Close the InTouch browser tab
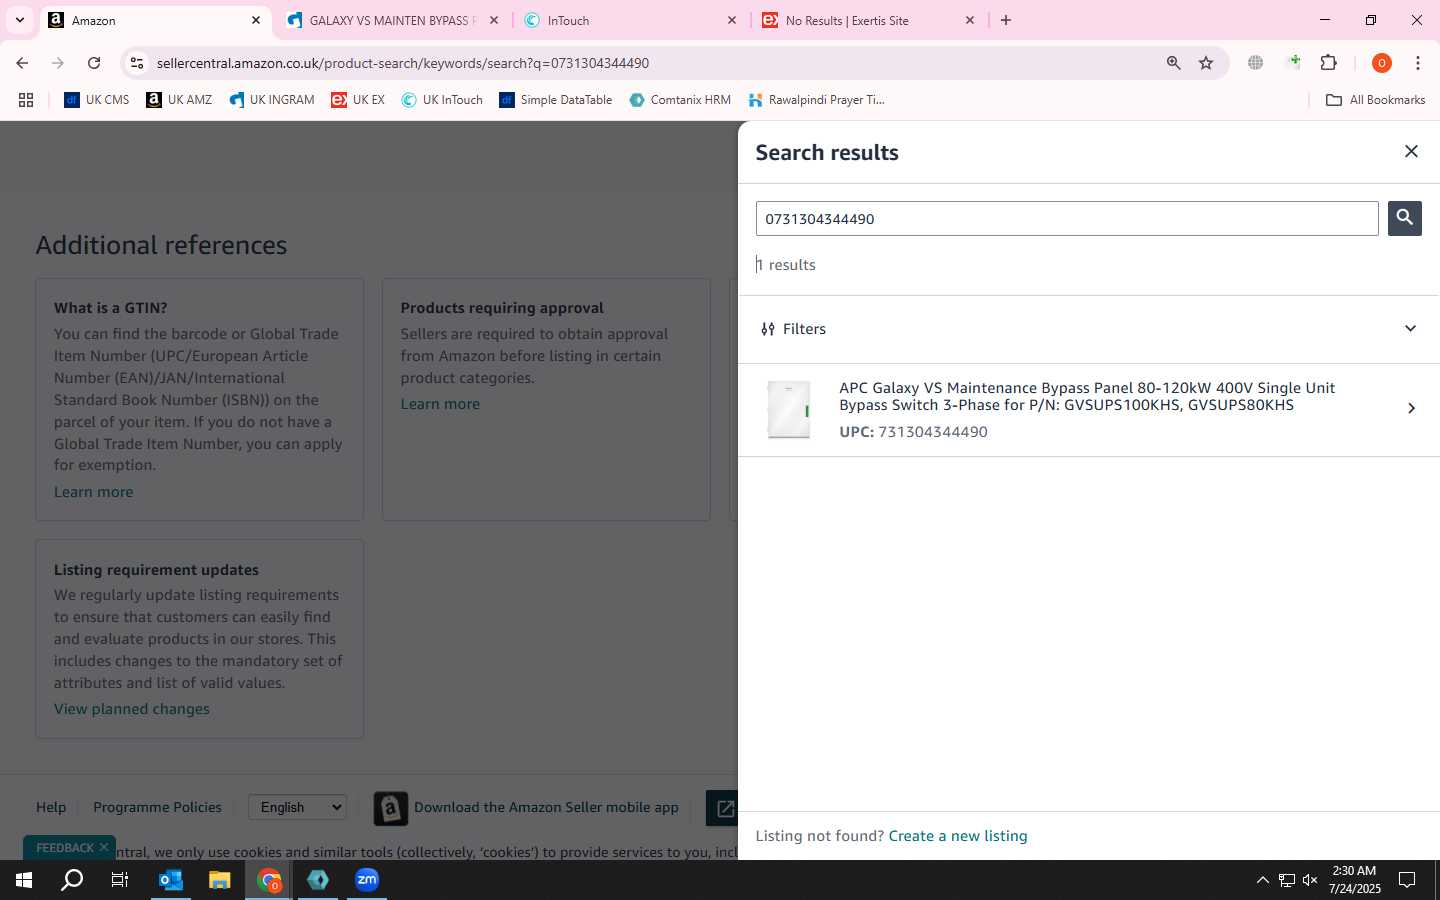 pyautogui.click(x=731, y=20)
